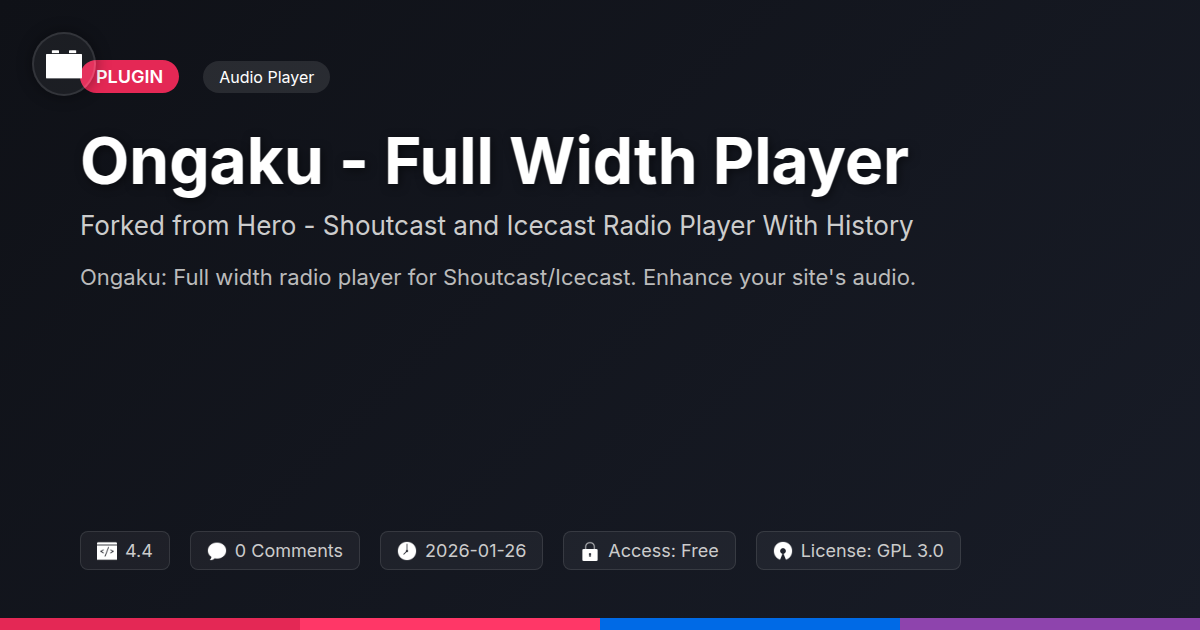This screenshot has width=1200, height=630.
Task: Click the crimson segment of the bottom color bar
Action: (150, 624)
